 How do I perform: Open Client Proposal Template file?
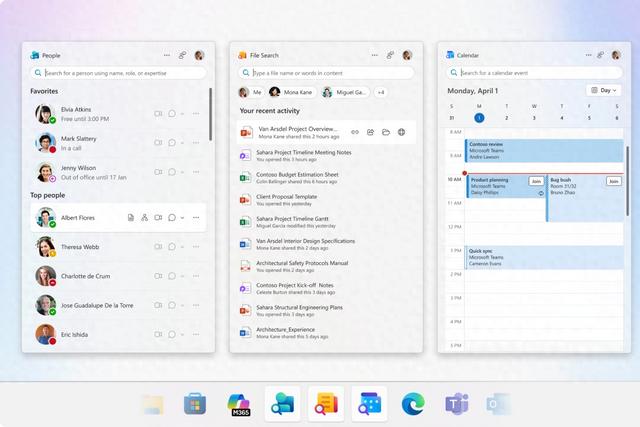pyautogui.click(x=326, y=200)
